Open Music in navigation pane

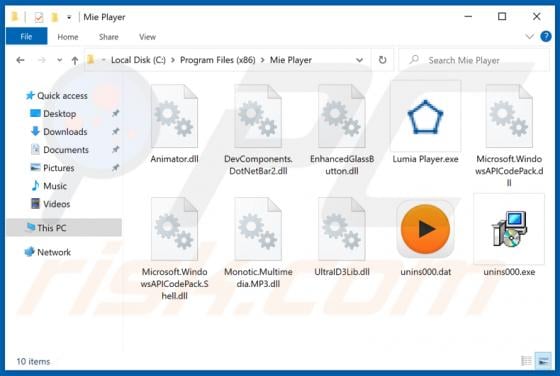(x=49, y=186)
